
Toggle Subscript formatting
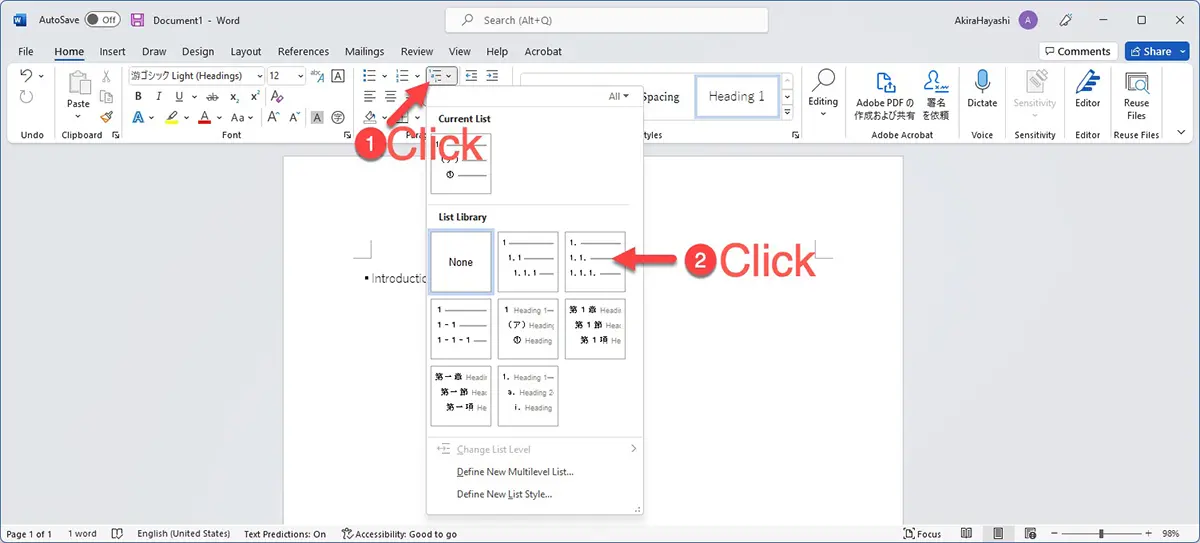point(234,97)
